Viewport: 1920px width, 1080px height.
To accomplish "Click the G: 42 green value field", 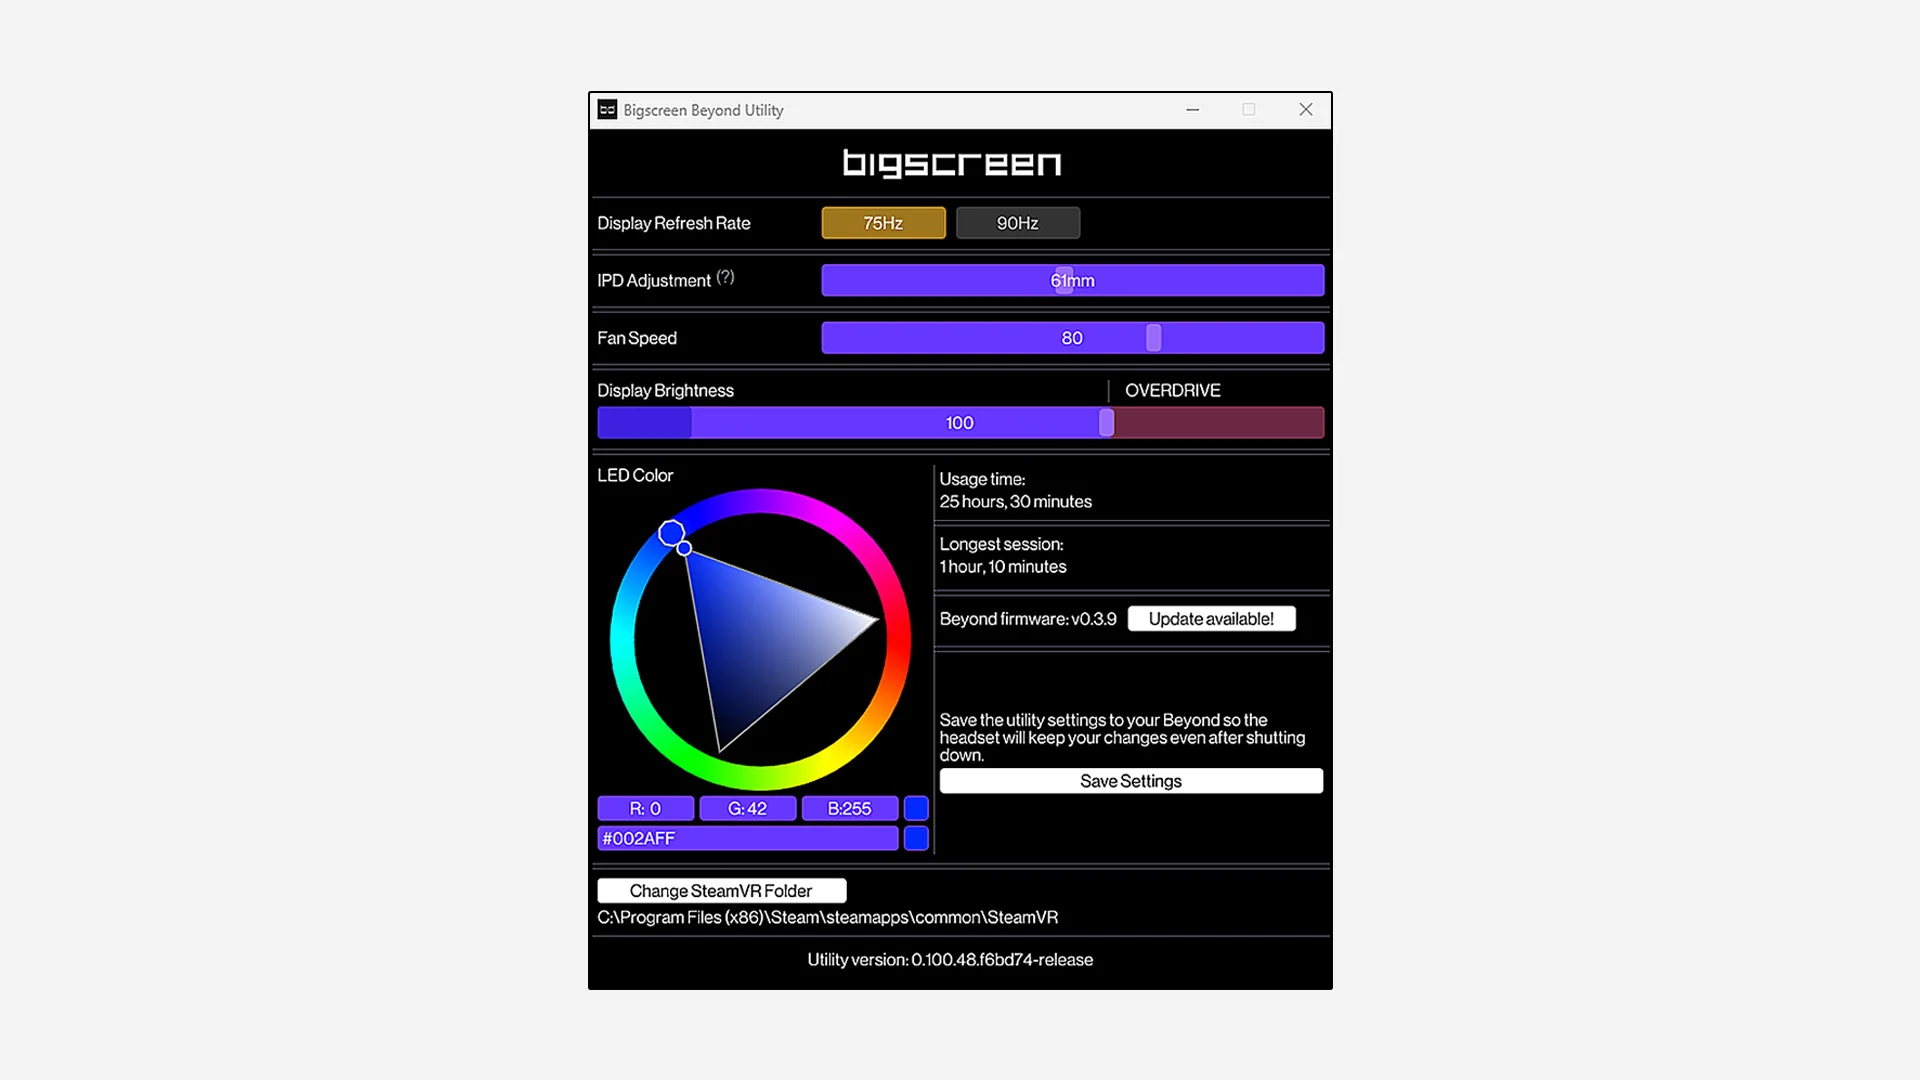I will click(747, 808).
